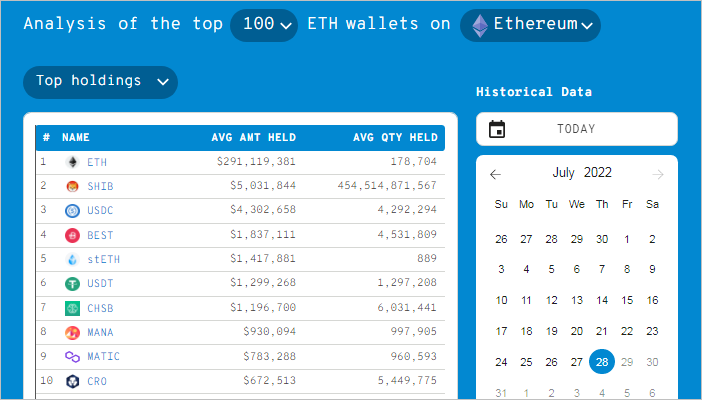Click the BEST token icon
This screenshot has height=400, width=702.
tap(72, 236)
